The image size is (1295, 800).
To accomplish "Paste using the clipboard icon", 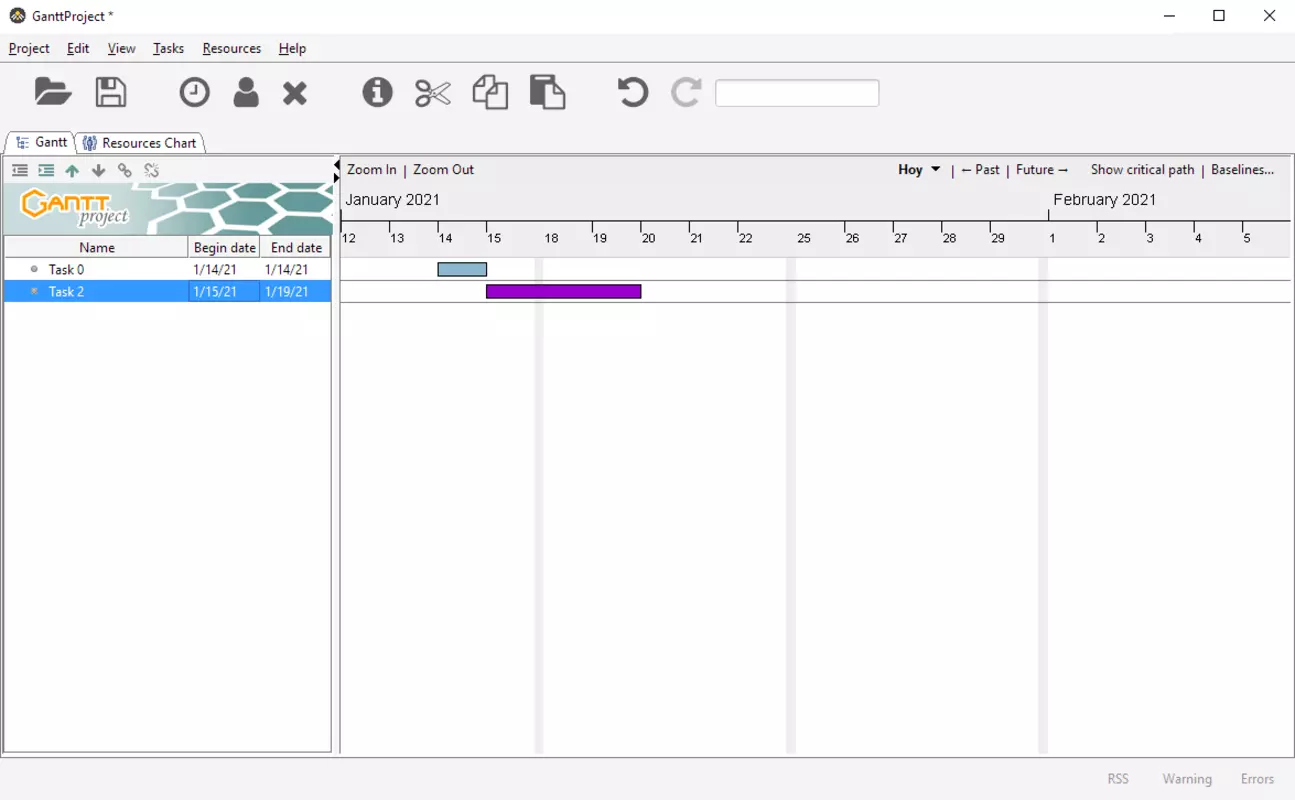I will point(547,92).
